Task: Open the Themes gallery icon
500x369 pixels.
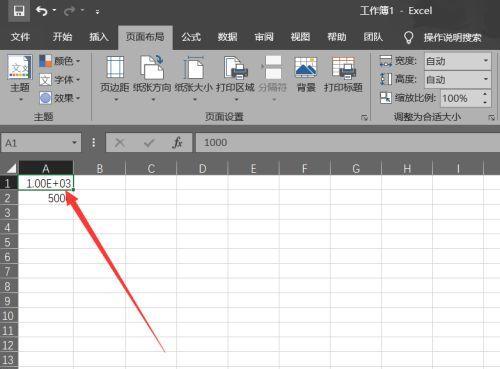Action: [x=20, y=68]
